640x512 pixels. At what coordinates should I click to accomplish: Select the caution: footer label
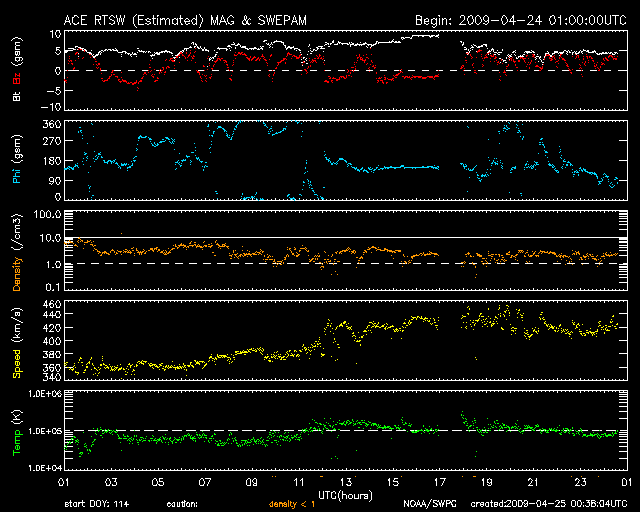[x=182, y=504]
